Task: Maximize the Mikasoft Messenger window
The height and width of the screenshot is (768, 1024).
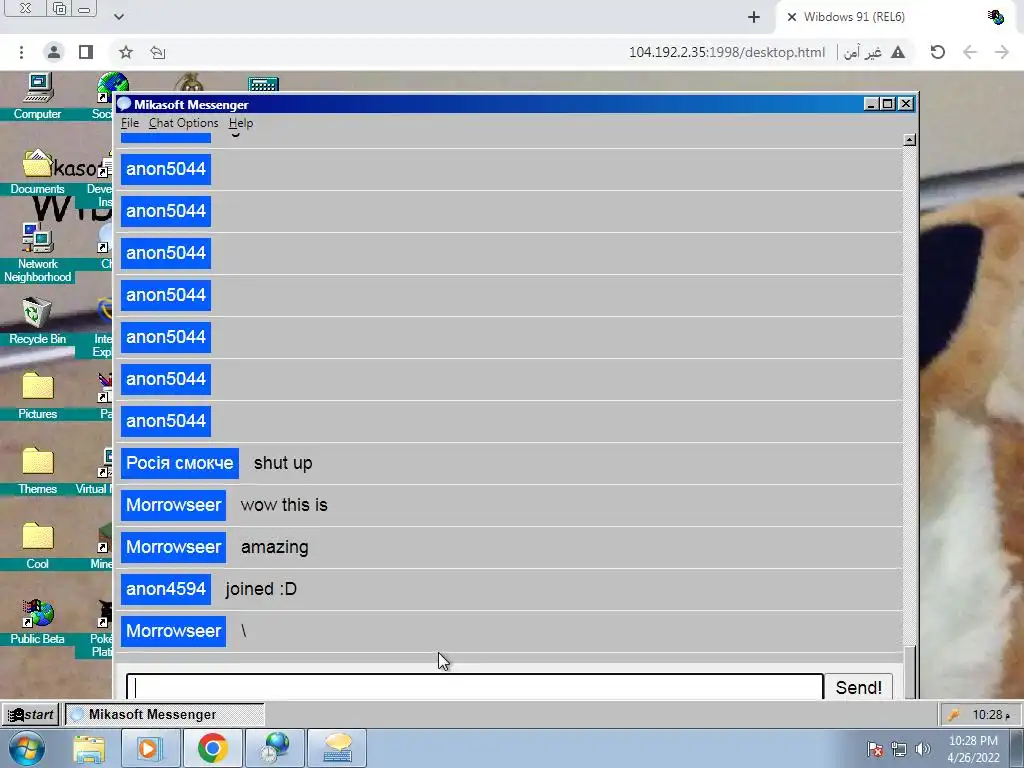Action: point(888,104)
